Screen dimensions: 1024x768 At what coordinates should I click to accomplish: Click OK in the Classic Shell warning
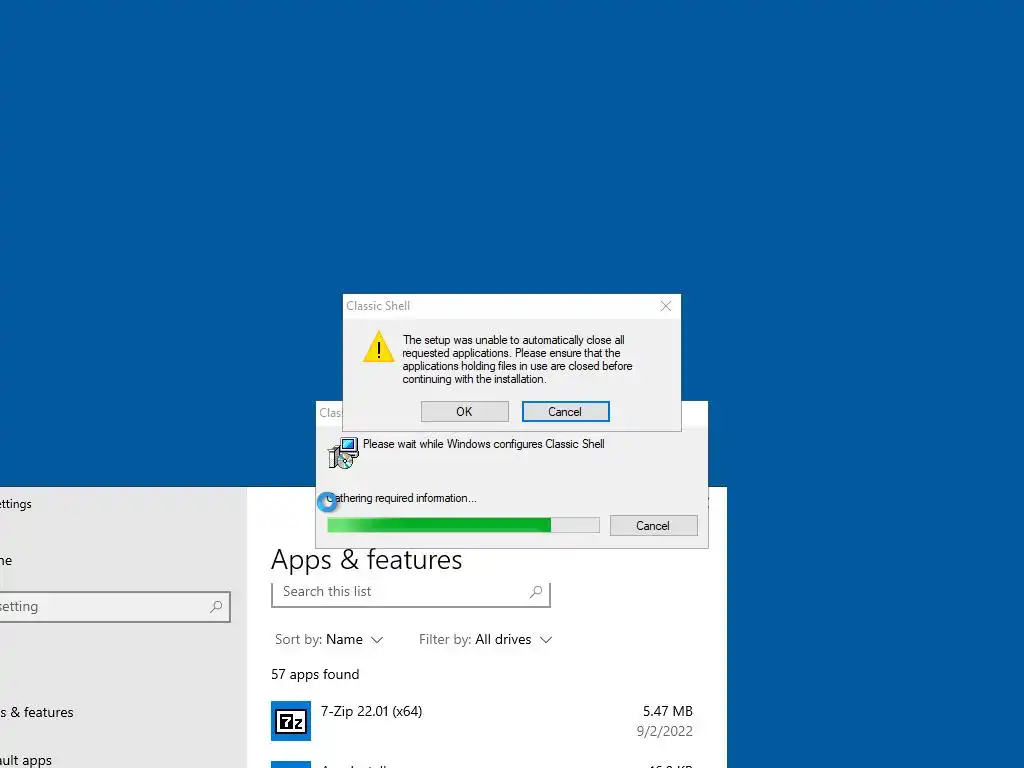[x=464, y=411]
